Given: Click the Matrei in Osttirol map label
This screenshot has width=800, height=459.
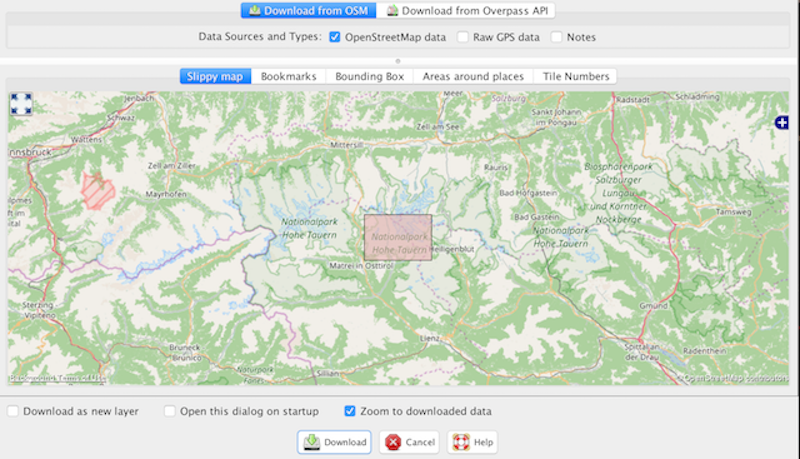Looking at the screenshot, I should 361,266.
